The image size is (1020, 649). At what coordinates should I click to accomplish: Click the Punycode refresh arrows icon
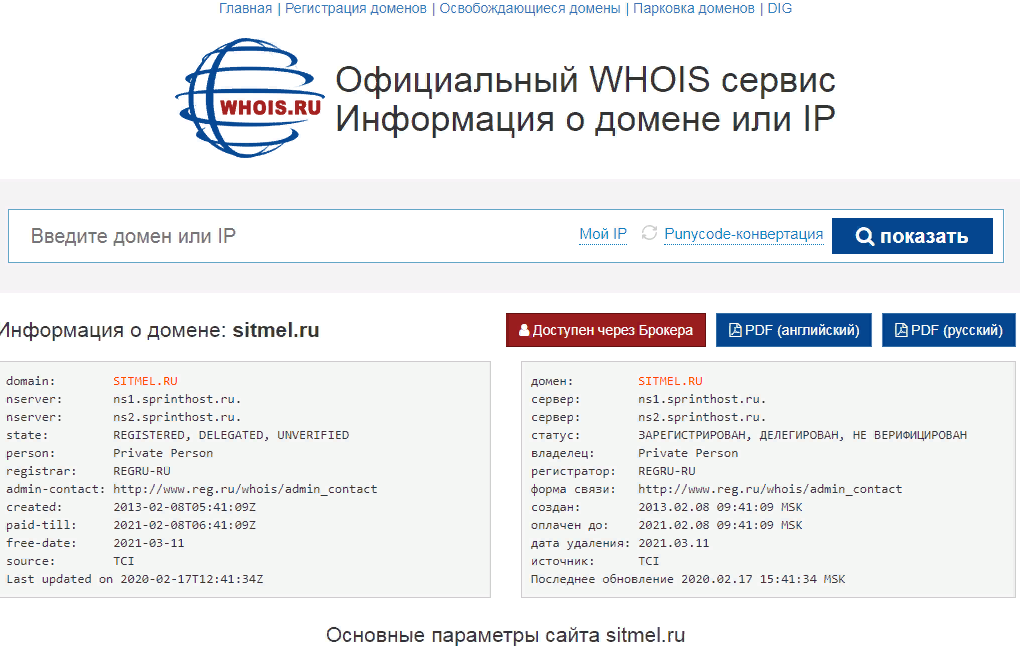649,233
